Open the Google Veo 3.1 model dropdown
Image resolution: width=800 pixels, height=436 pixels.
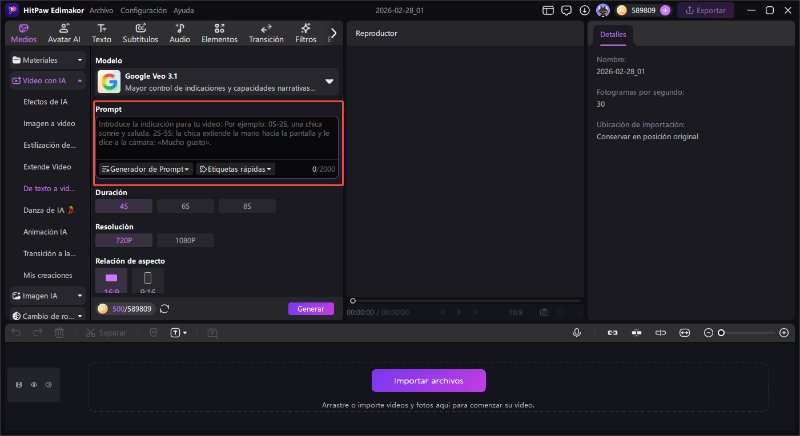(x=217, y=82)
